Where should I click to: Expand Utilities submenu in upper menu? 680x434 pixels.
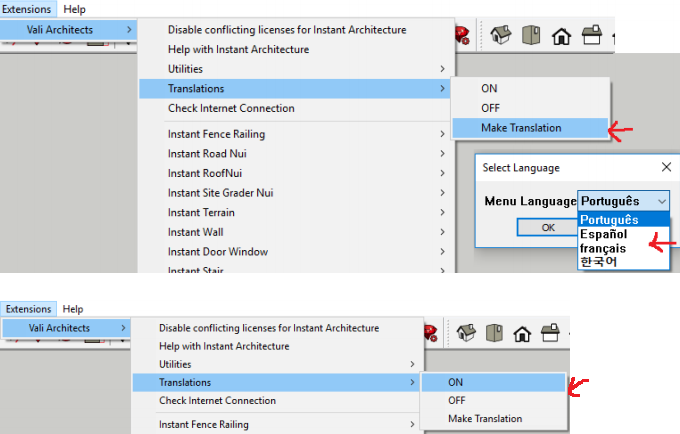coord(297,69)
